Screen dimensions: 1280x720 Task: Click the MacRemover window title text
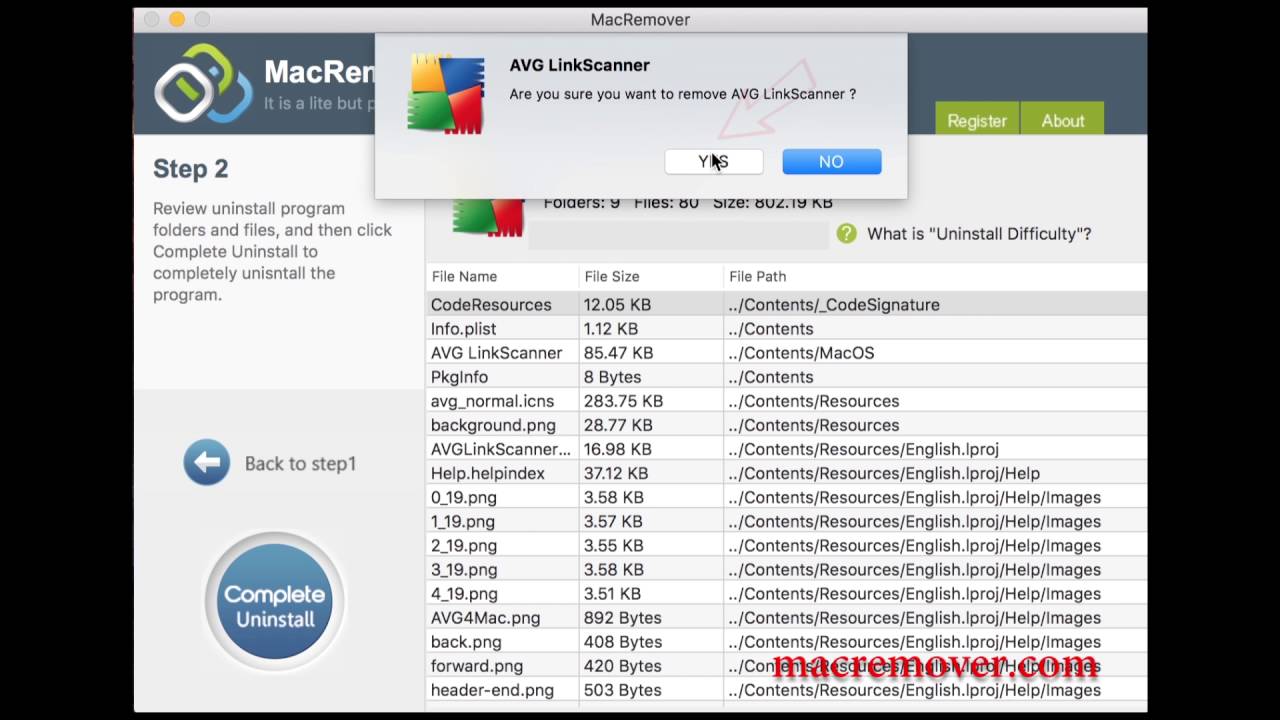coord(640,20)
